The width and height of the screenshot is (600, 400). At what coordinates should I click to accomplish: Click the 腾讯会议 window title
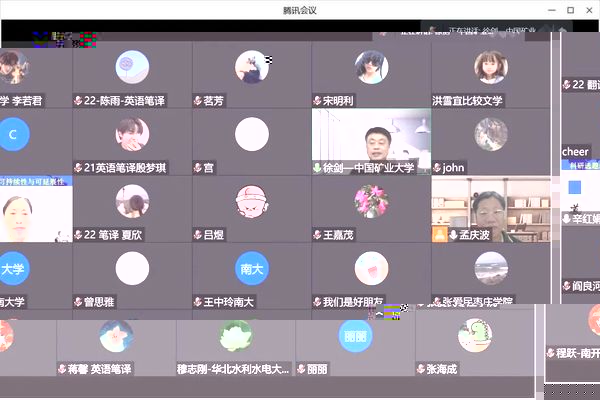click(x=300, y=10)
